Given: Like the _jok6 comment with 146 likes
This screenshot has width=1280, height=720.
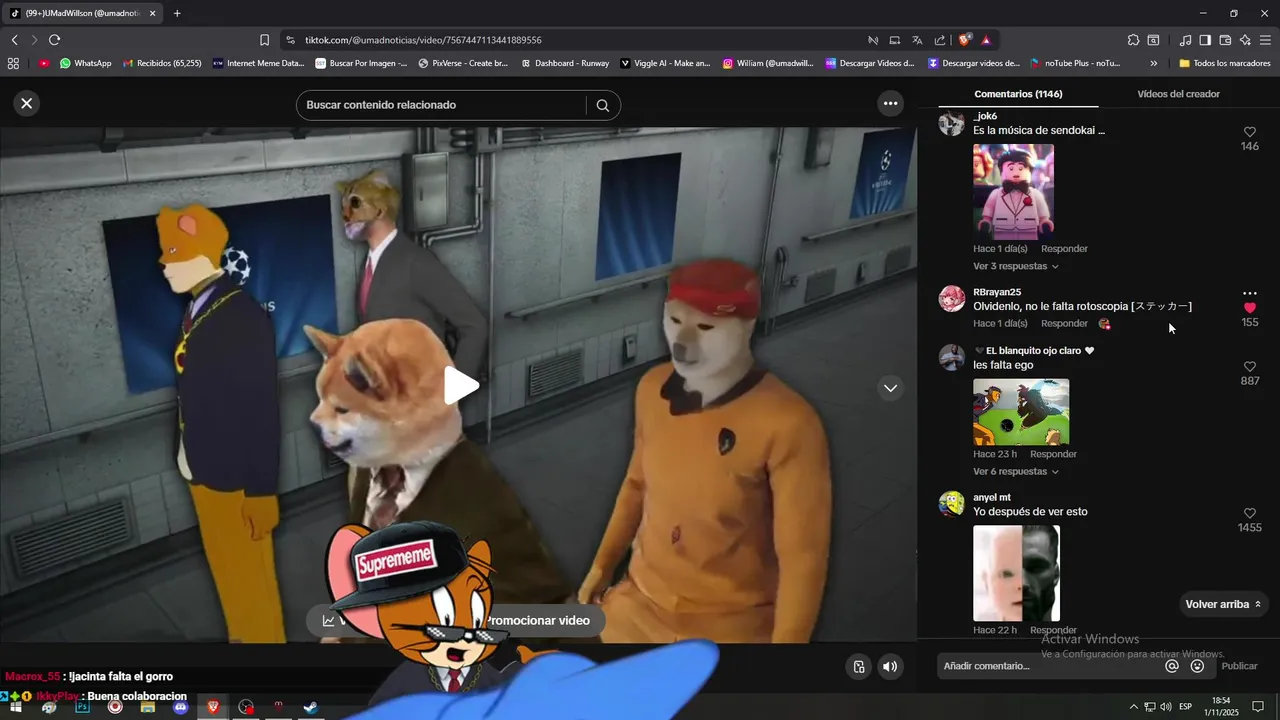Looking at the screenshot, I should click(1249, 132).
